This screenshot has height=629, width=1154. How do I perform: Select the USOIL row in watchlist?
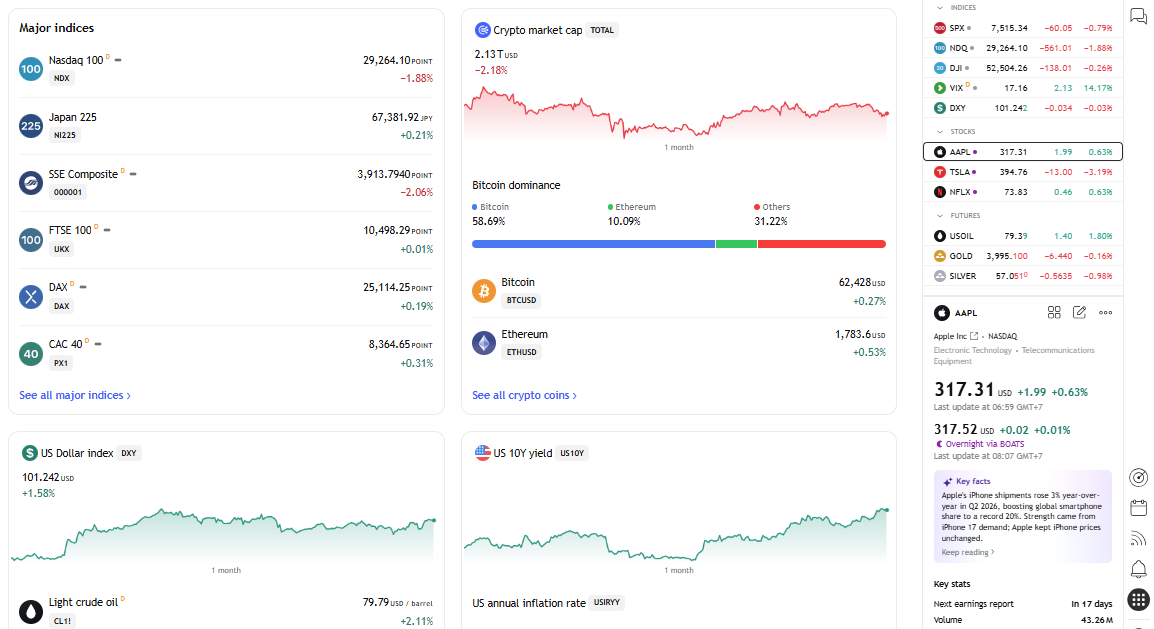[x=1023, y=236]
